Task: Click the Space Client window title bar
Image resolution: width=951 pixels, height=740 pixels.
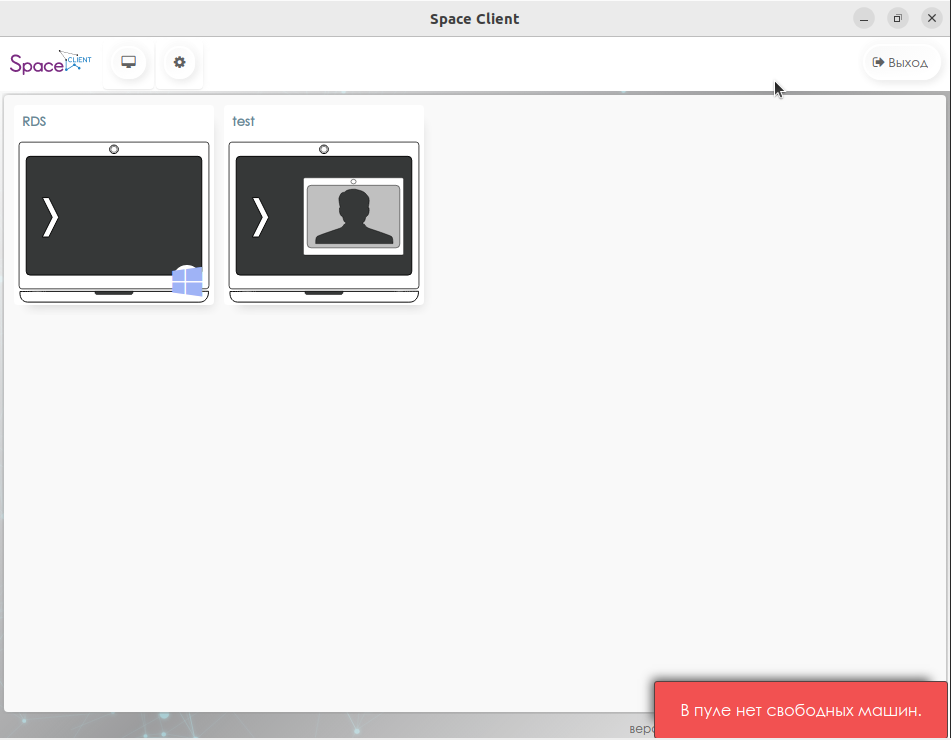Action: (474, 18)
